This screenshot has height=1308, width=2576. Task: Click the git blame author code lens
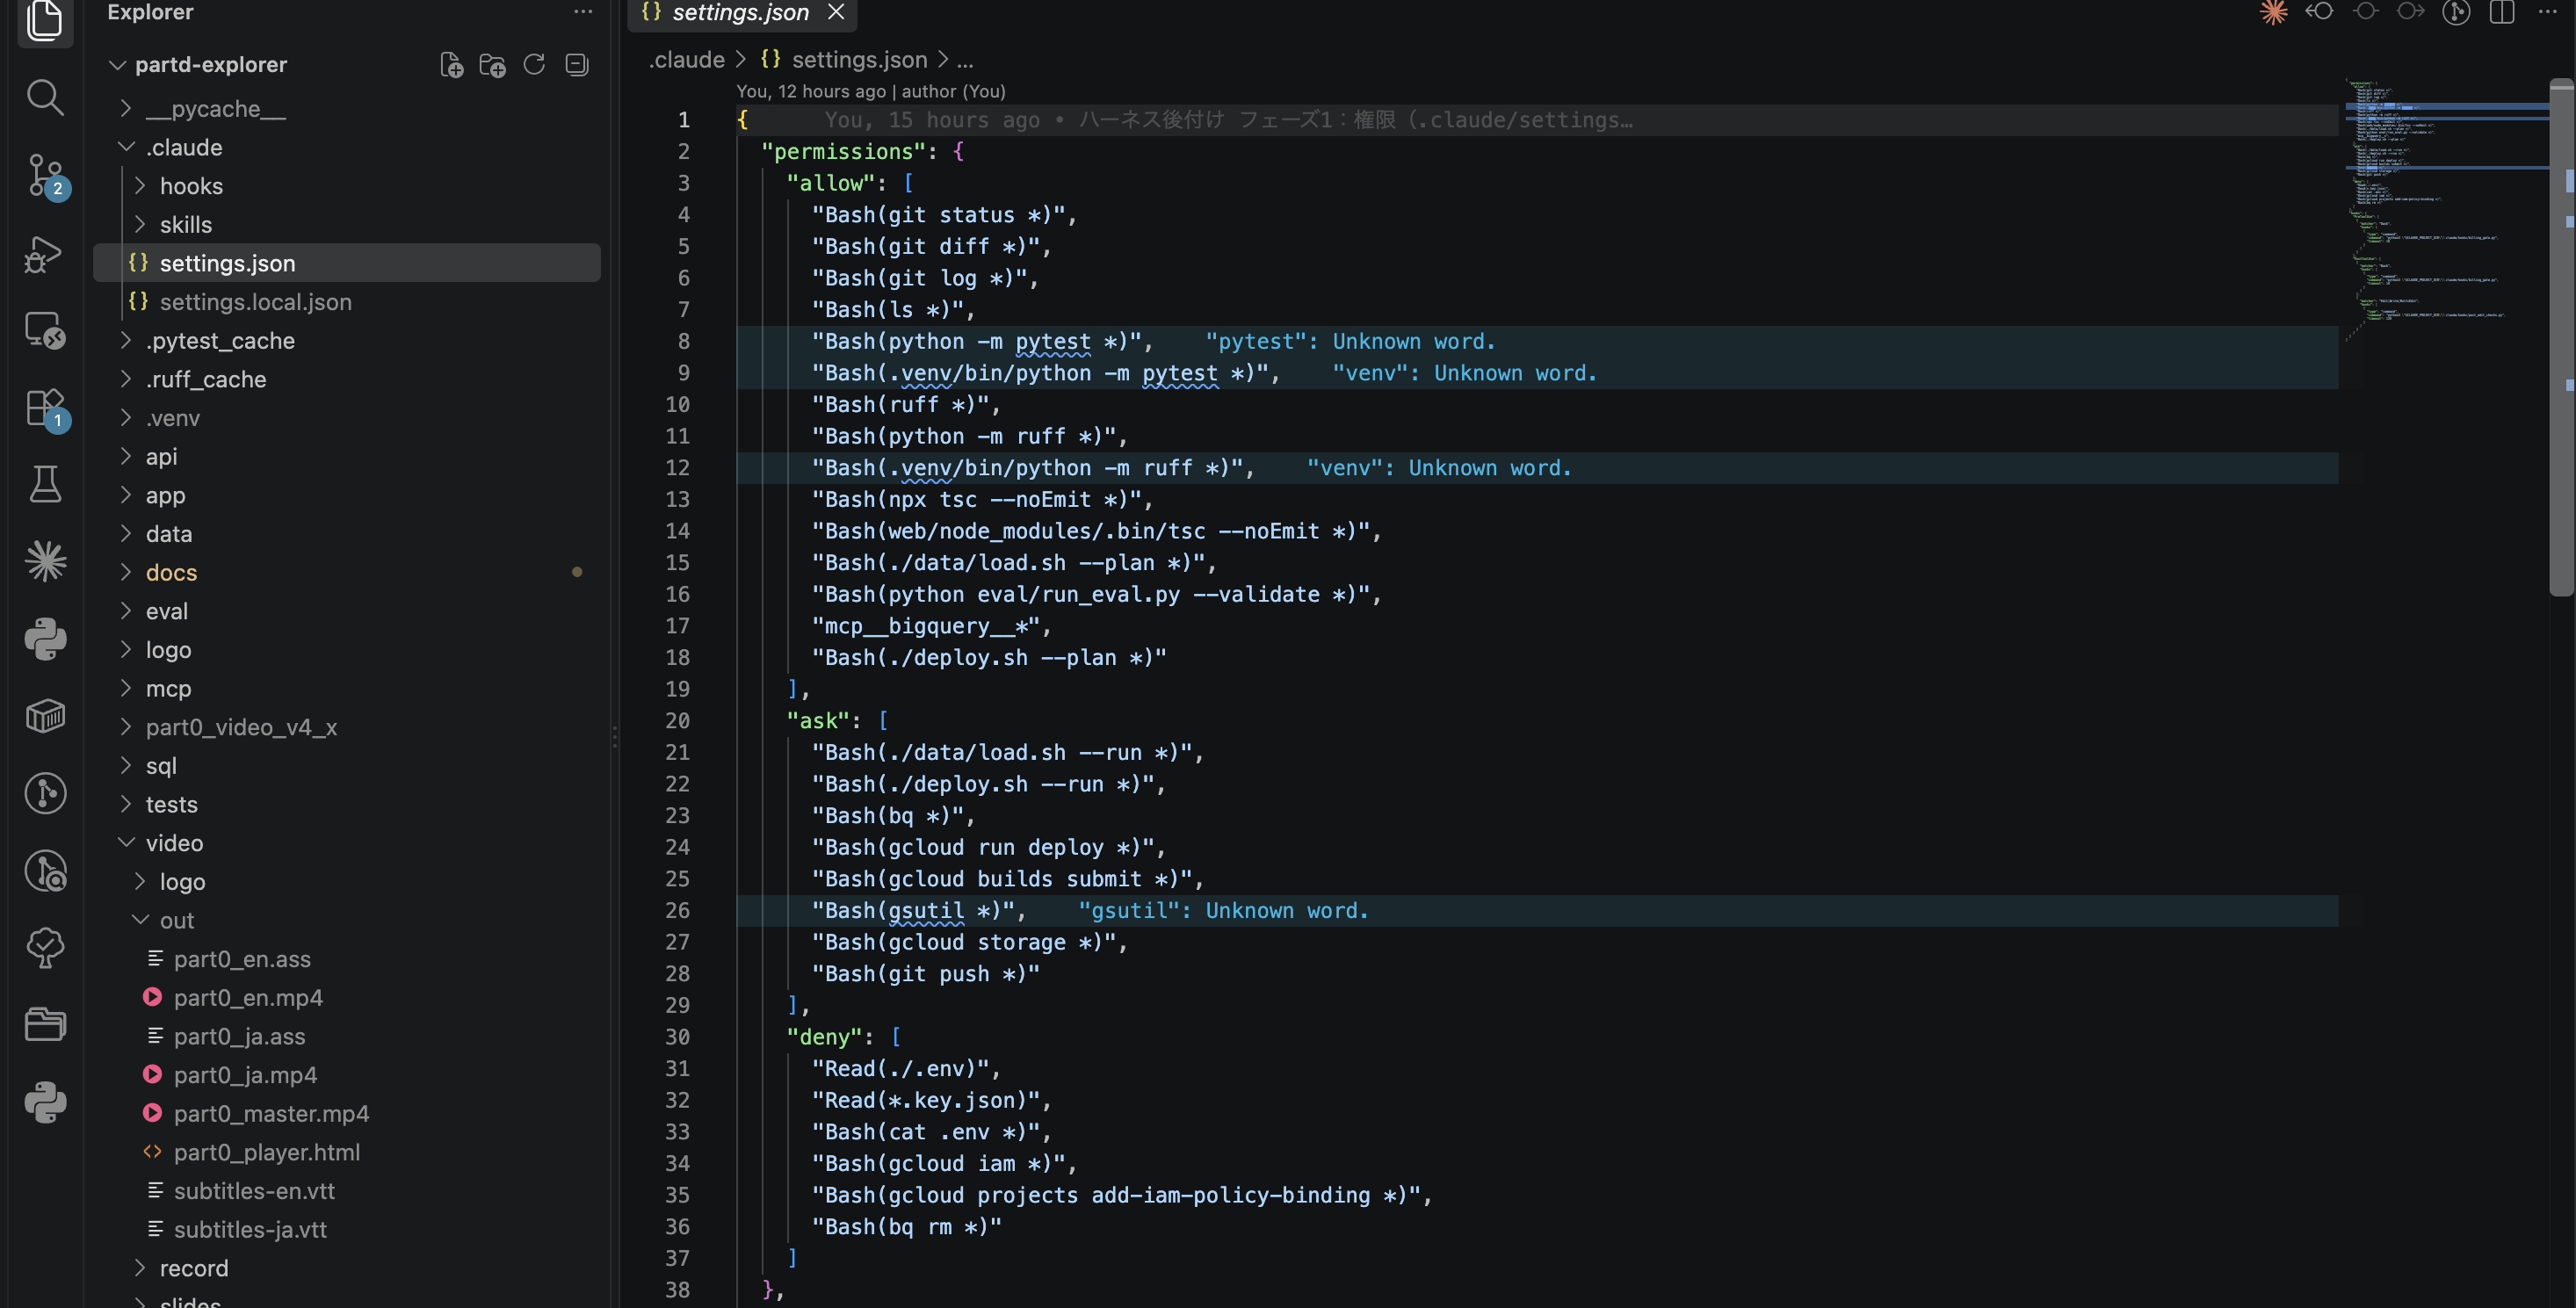871,91
